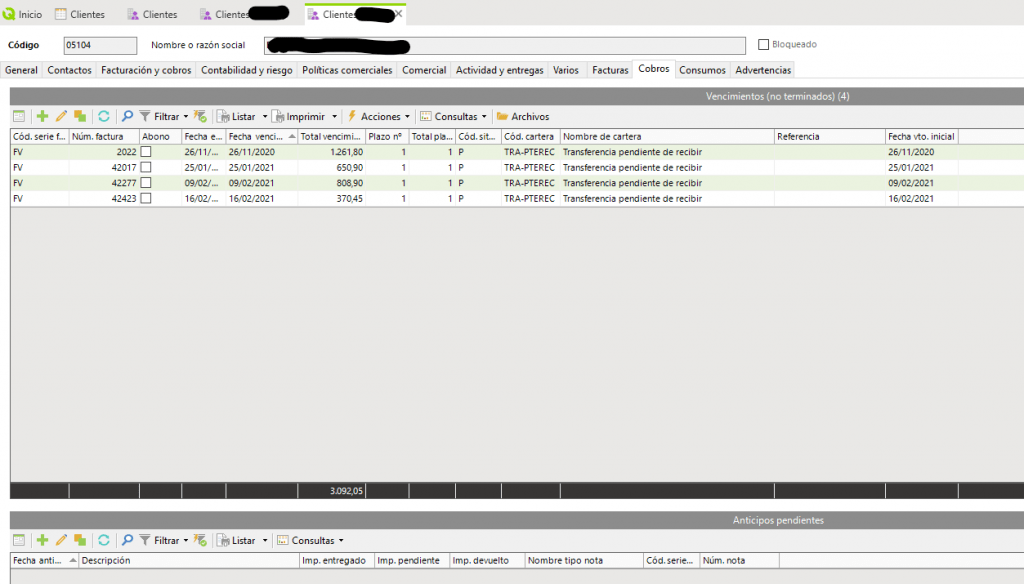Open the Políticas comerciales tab
This screenshot has height=584, width=1024.
tap(347, 70)
